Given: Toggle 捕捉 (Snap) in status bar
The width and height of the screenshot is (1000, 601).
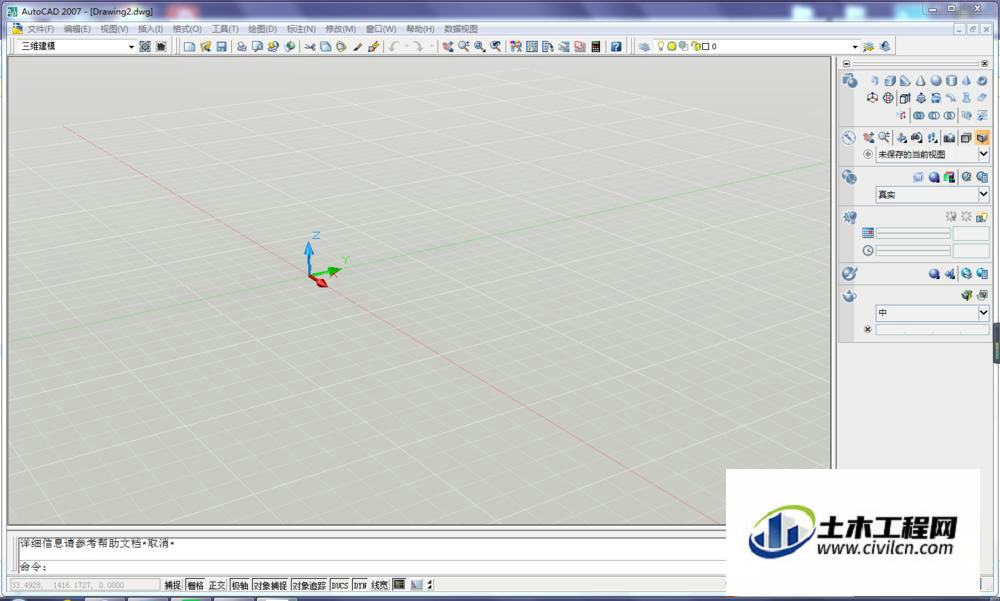Looking at the screenshot, I should 173,585.
